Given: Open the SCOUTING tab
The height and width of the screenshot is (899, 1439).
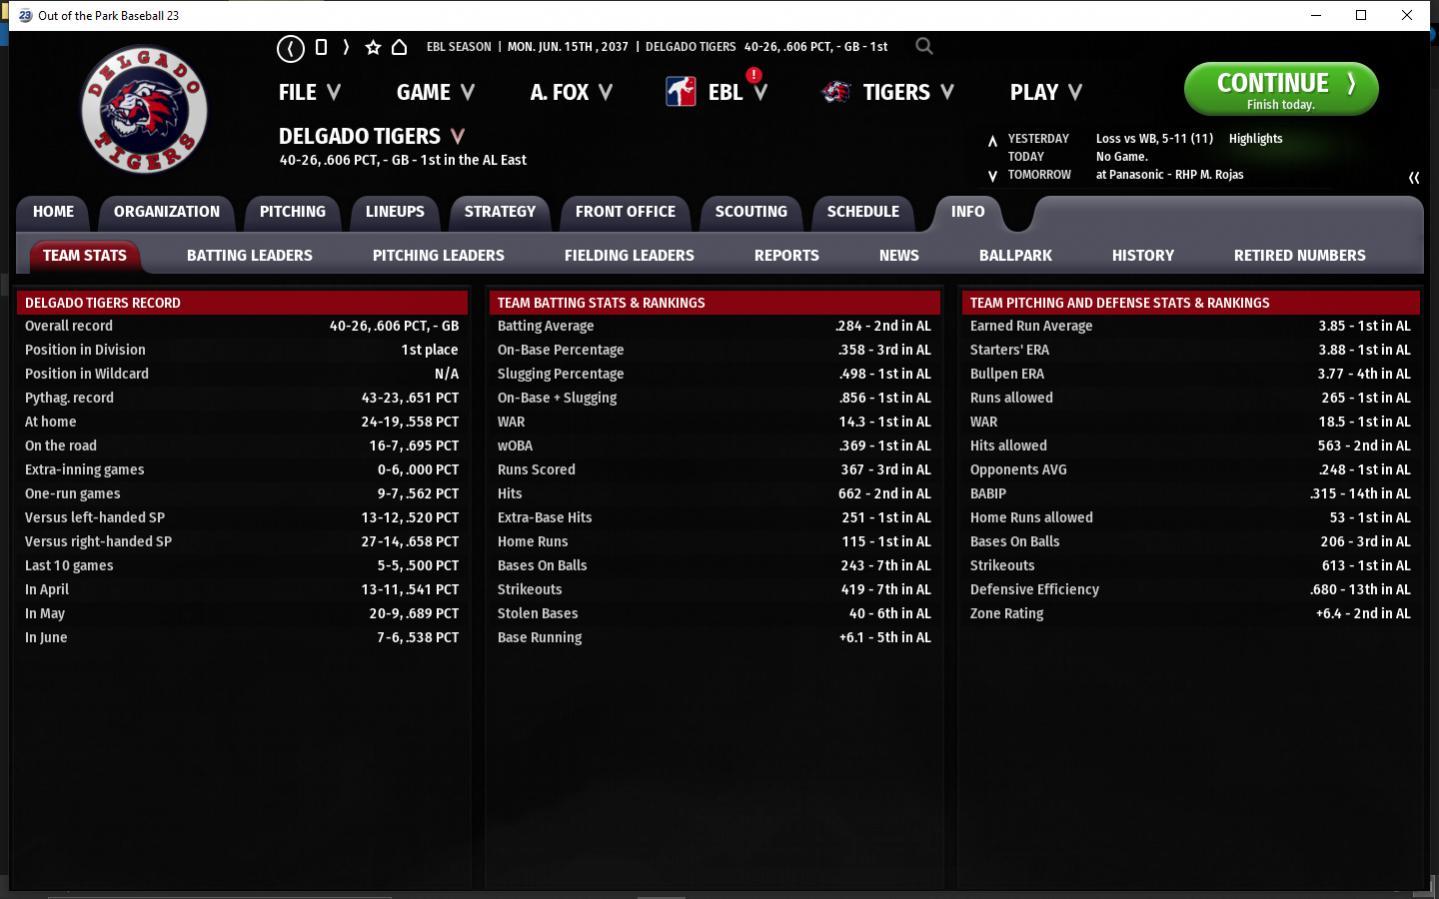Looking at the screenshot, I should 751,212.
